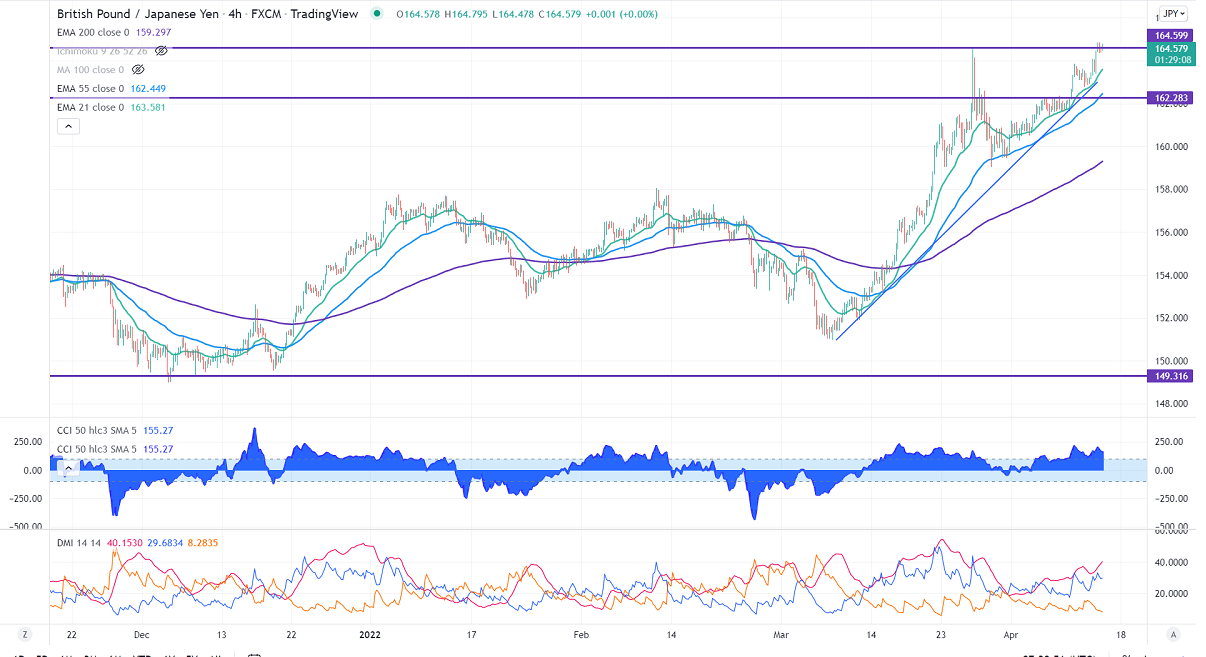Viewport: 1206px width, 657px height.
Task: Click the green market status dot
Action: click(377, 14)
